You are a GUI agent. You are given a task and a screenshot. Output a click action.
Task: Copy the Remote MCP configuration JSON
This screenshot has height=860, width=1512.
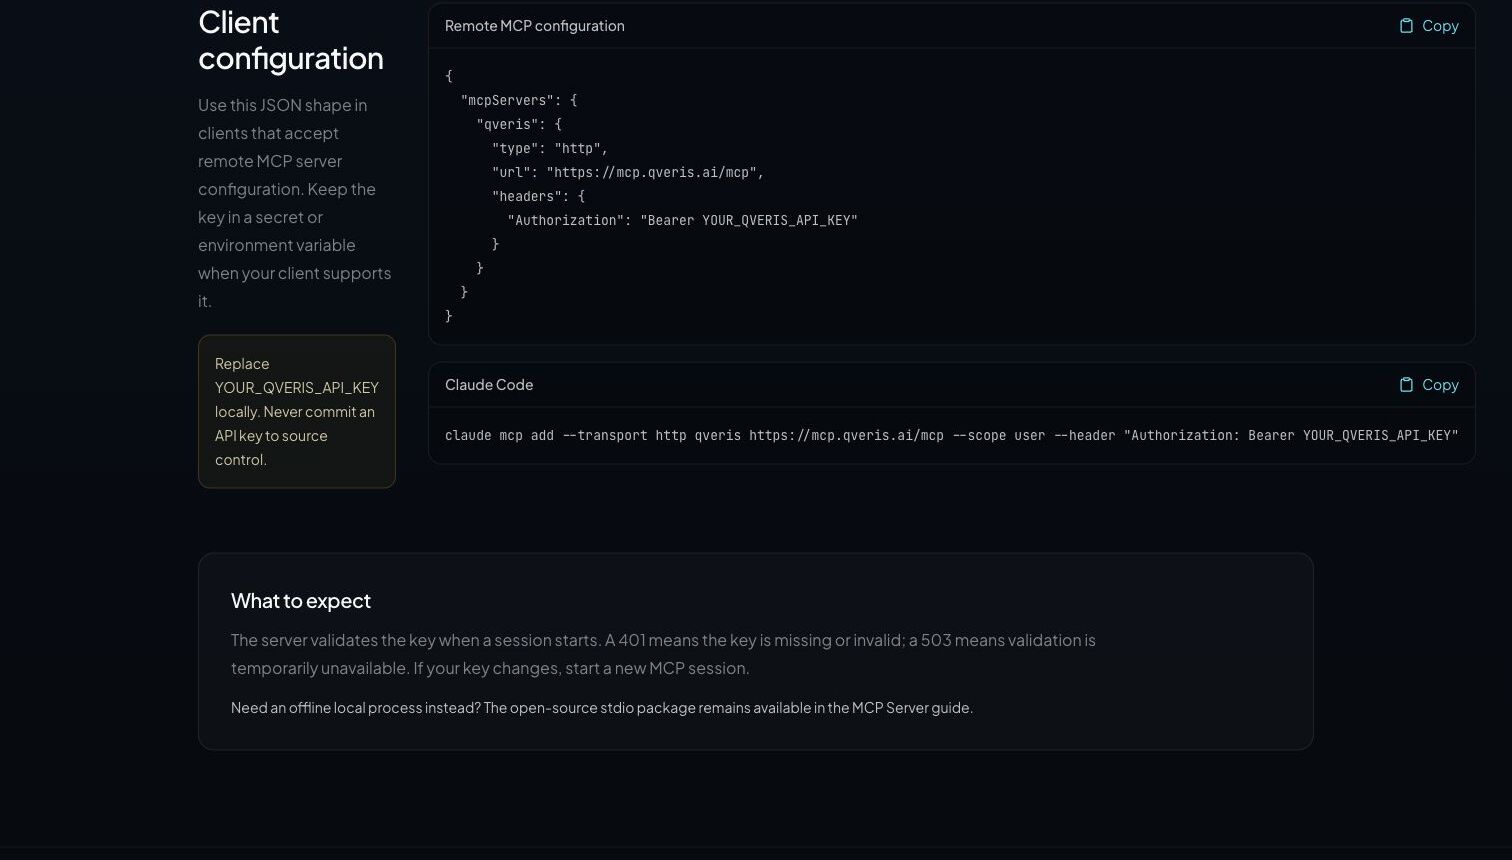1429,26
